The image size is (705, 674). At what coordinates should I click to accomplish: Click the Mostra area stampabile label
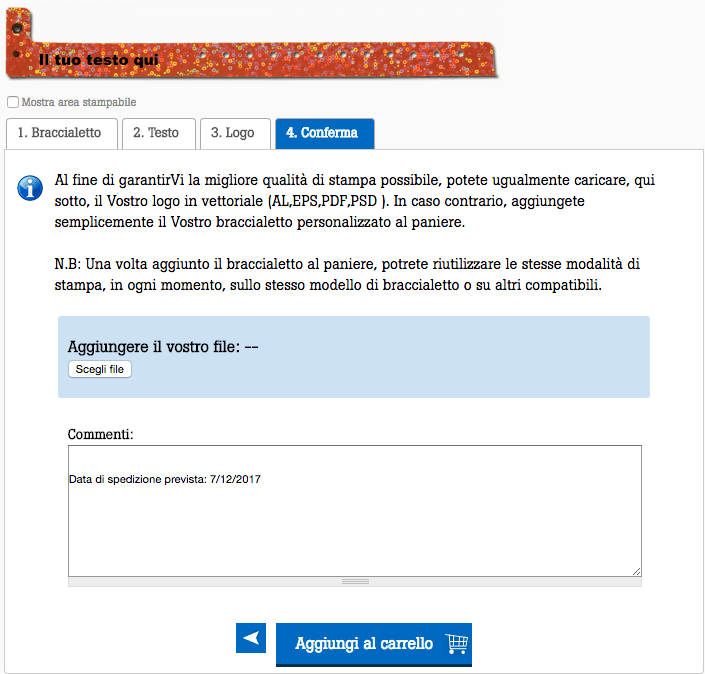79,102
